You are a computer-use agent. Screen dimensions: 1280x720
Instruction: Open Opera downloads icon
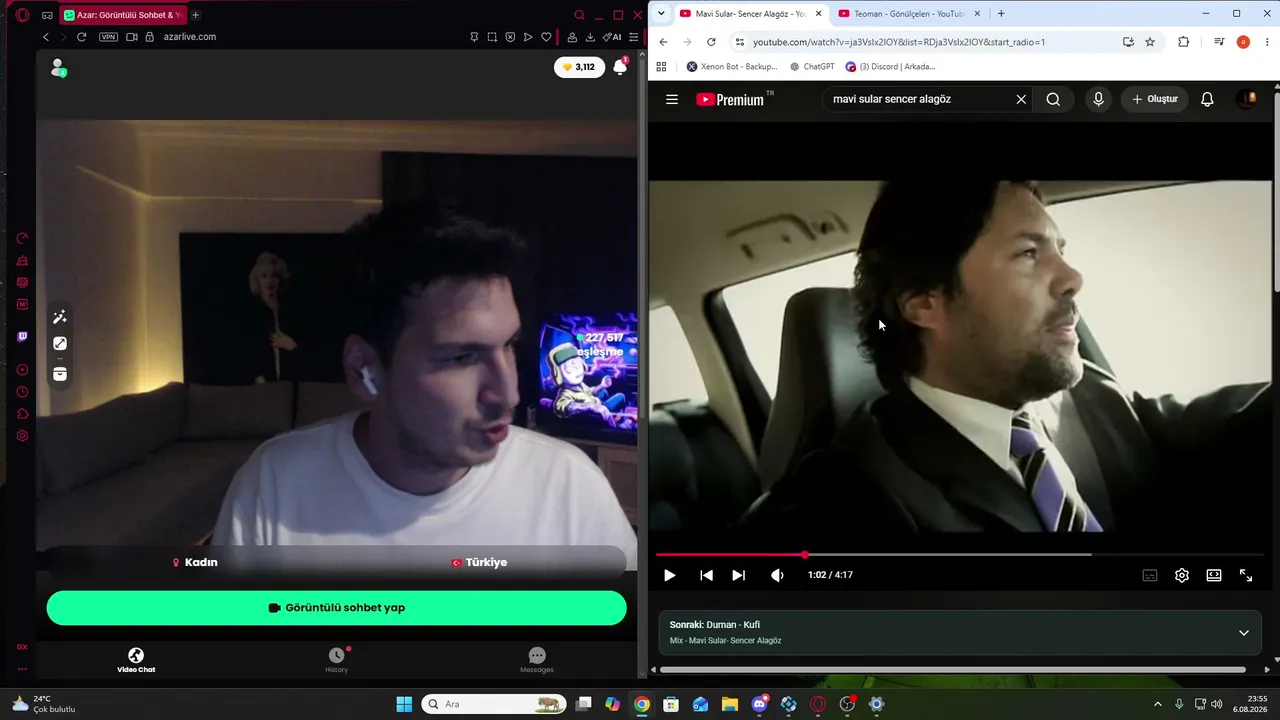(x=590, y=37)
